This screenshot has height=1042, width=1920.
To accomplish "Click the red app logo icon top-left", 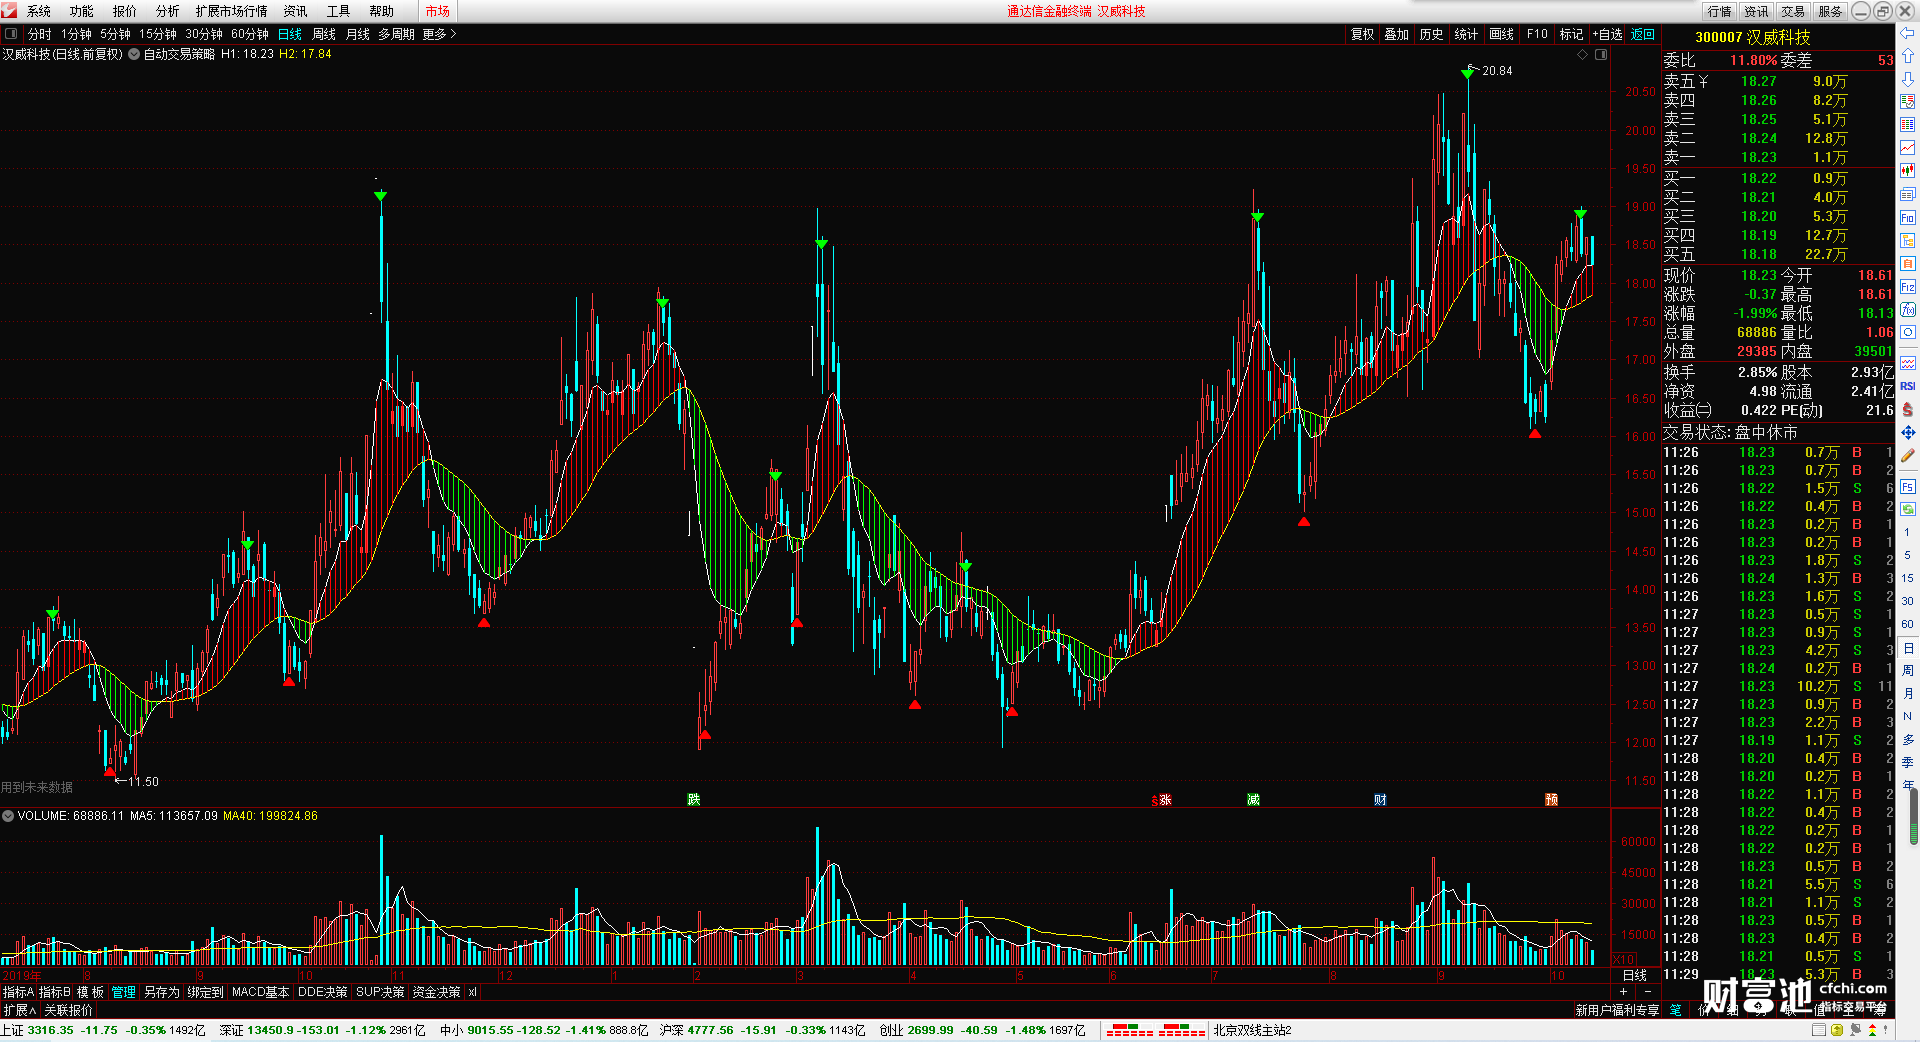I will pos(10,11).
